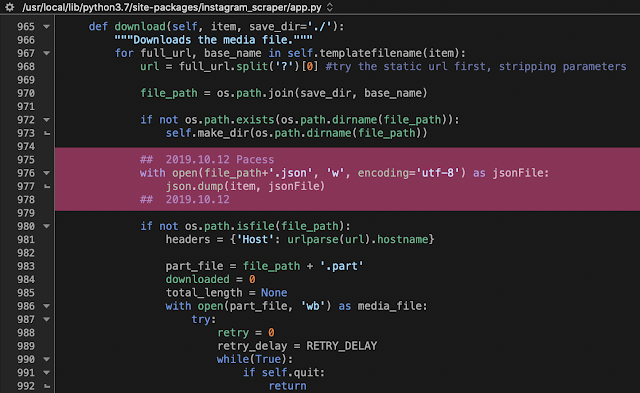This screenshot has height=393, width=640.
Task: Click the app.py file path title
Action: click(172, 7)
